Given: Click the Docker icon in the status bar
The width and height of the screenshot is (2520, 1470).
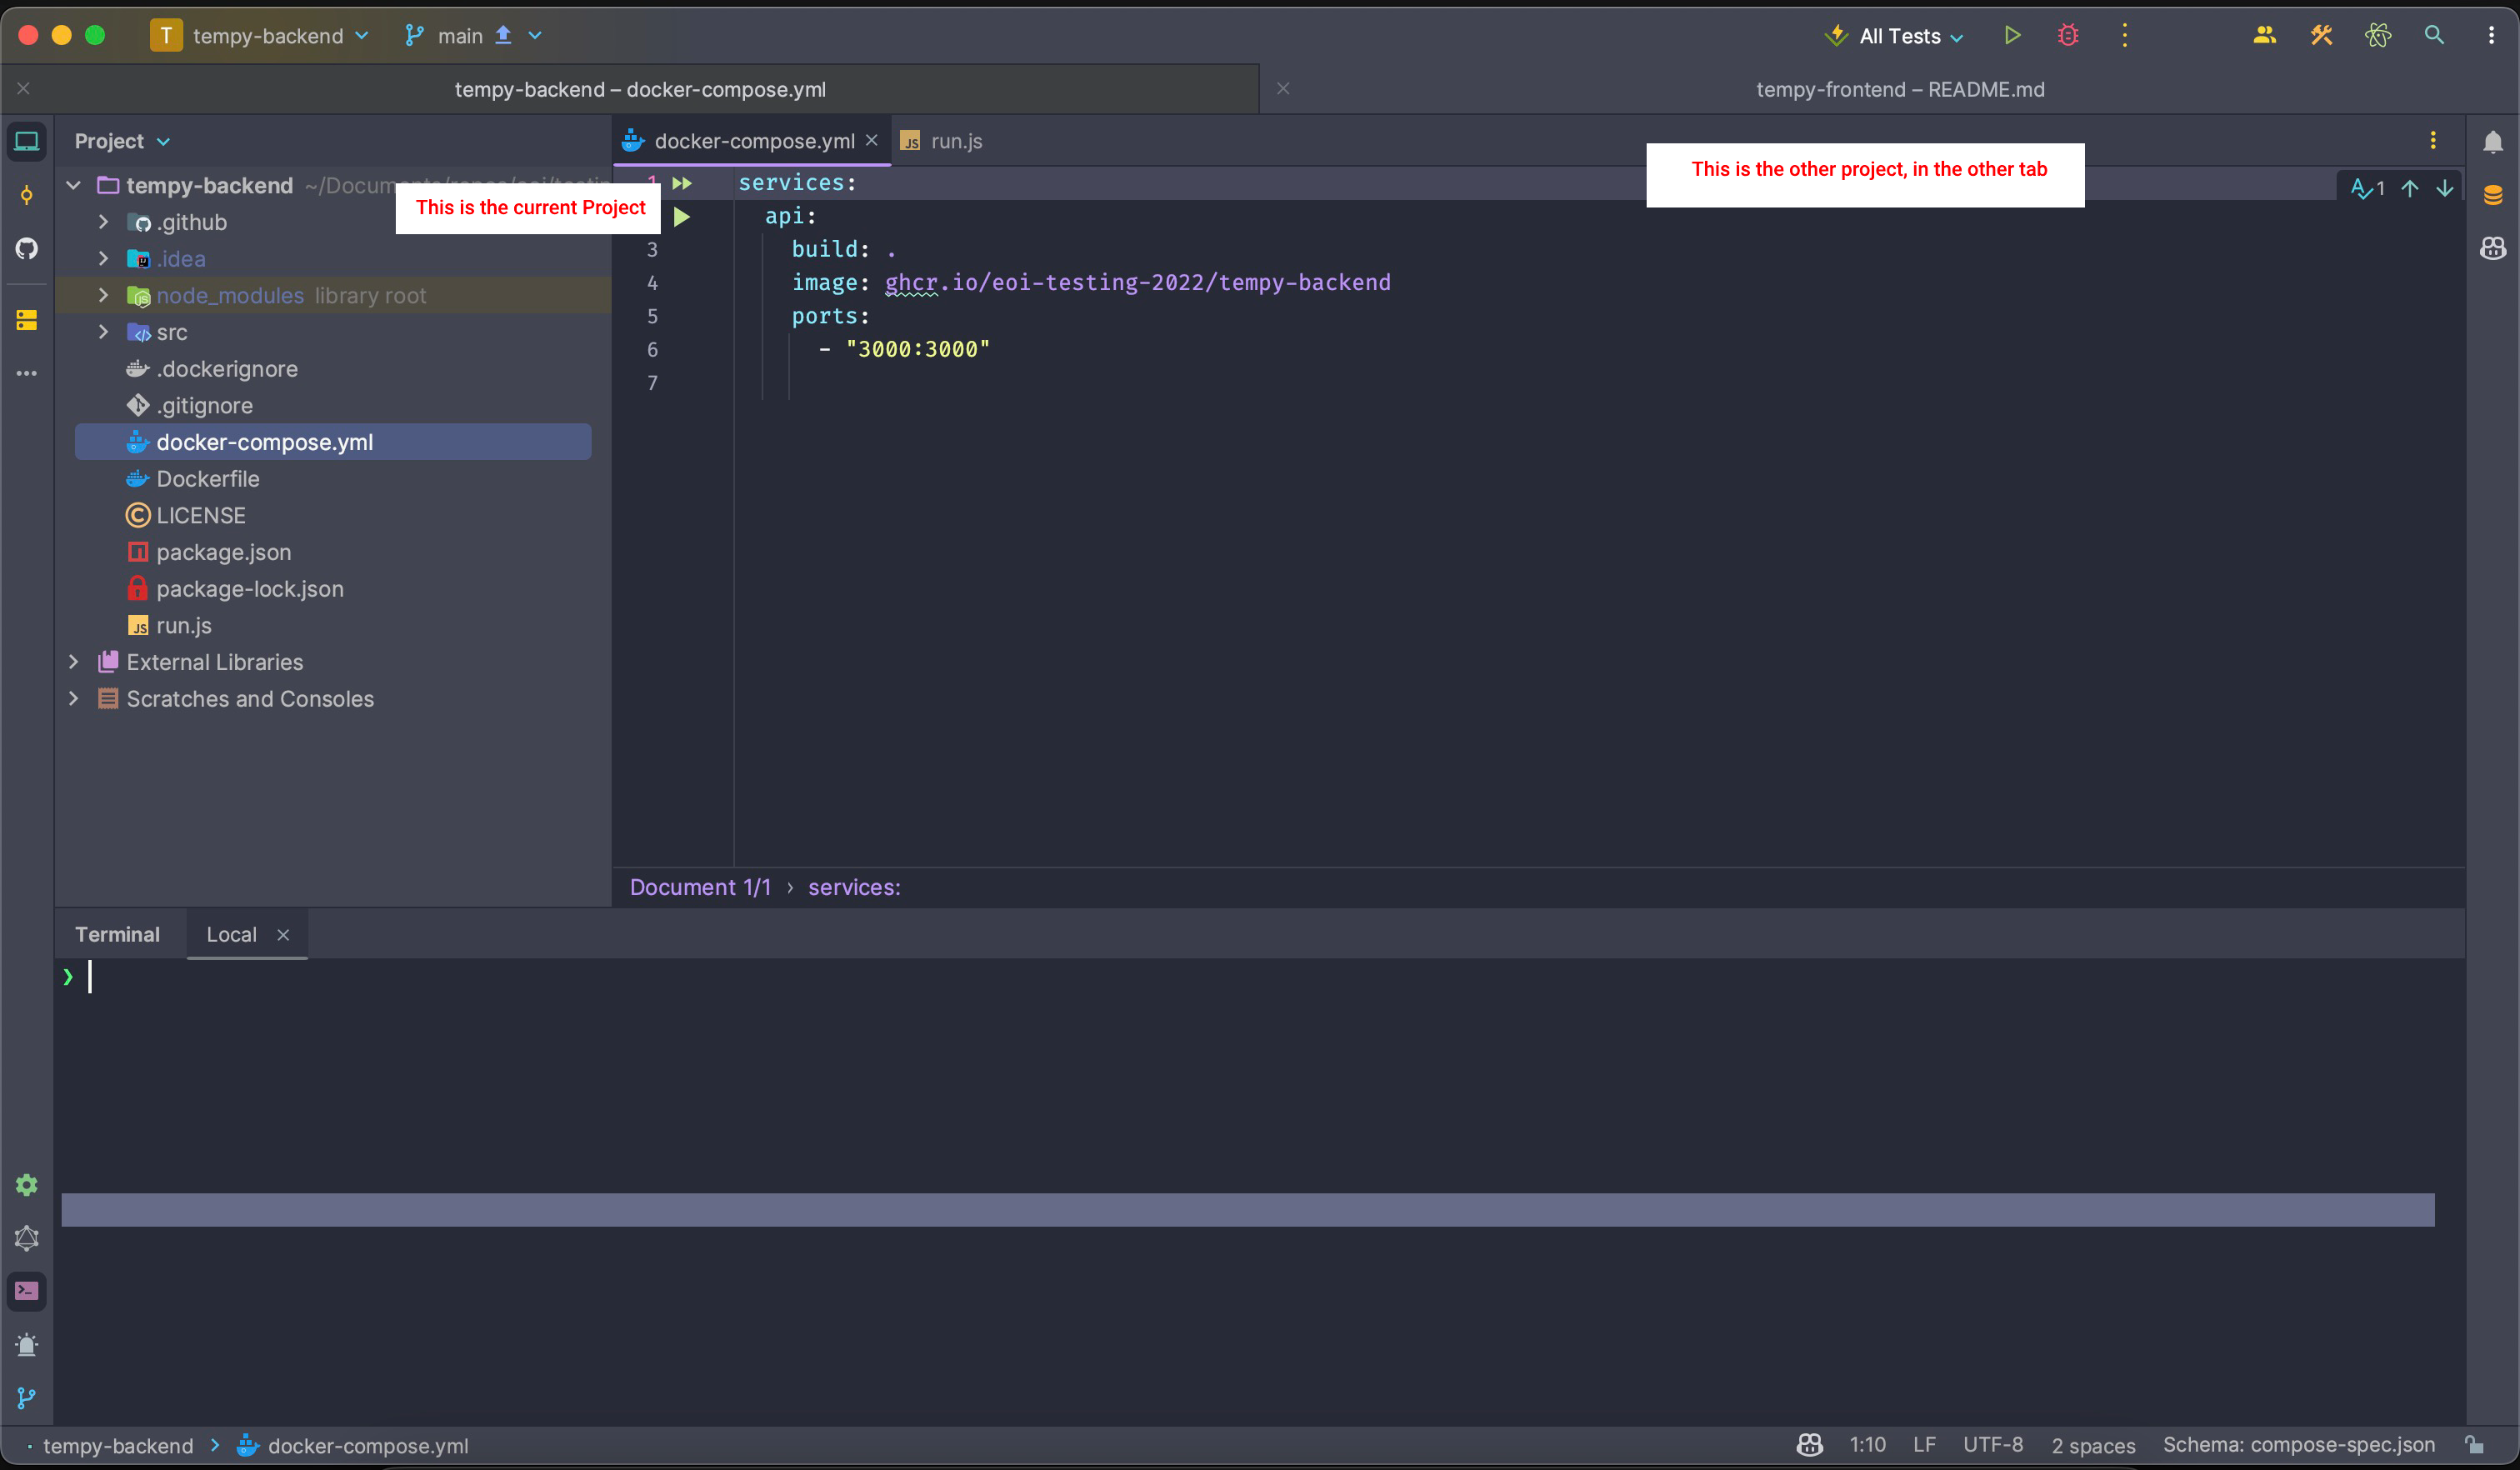Looking at the screenshot, I should 1809,1444.
